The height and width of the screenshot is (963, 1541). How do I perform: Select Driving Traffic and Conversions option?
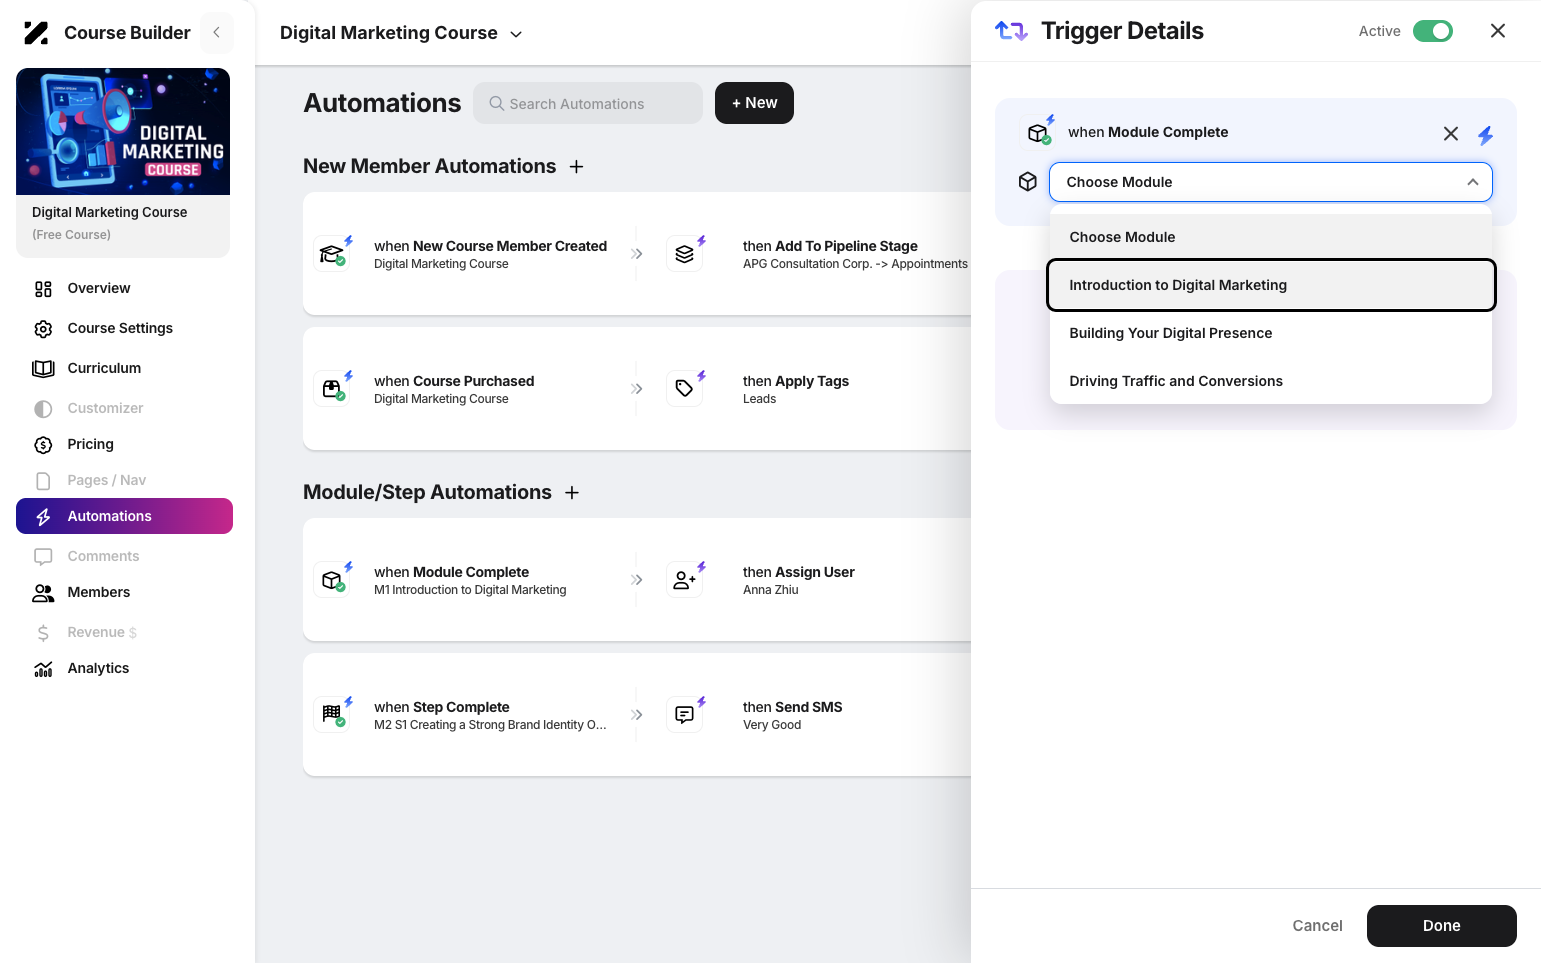[1270, 381]
